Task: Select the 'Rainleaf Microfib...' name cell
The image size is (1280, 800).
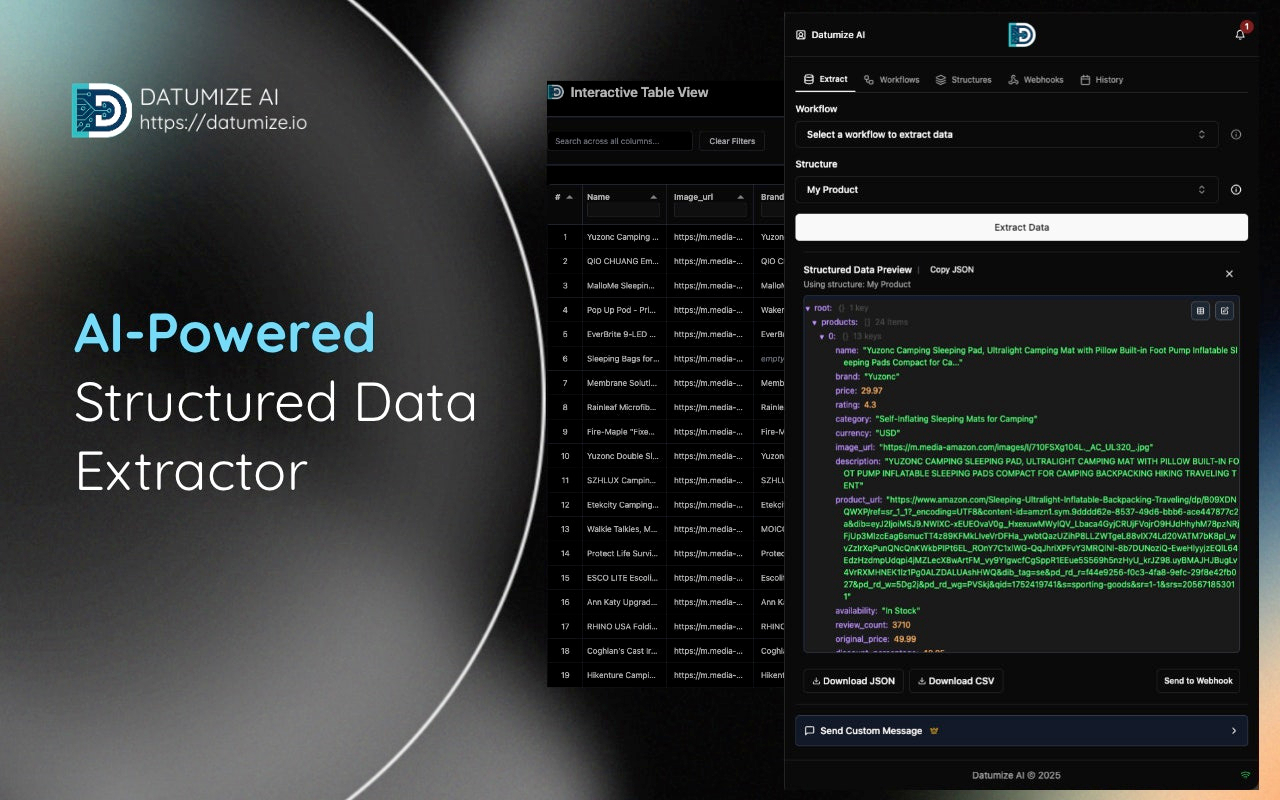Action: point(623,407)
